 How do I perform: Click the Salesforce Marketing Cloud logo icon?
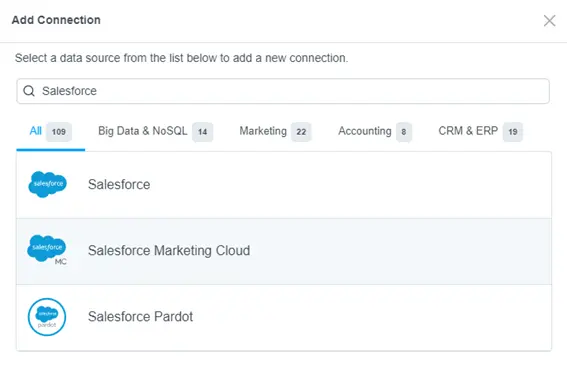coord(47,250)
